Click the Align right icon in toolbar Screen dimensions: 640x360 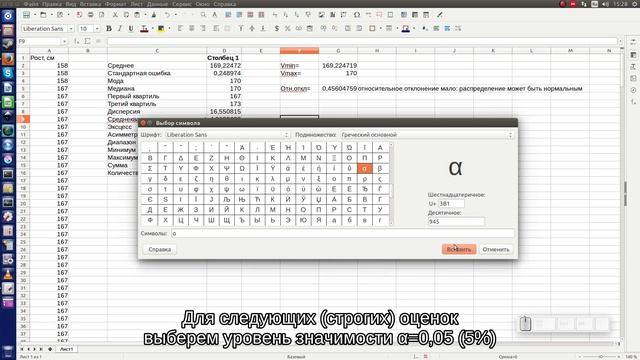click(x=203, y=29)
